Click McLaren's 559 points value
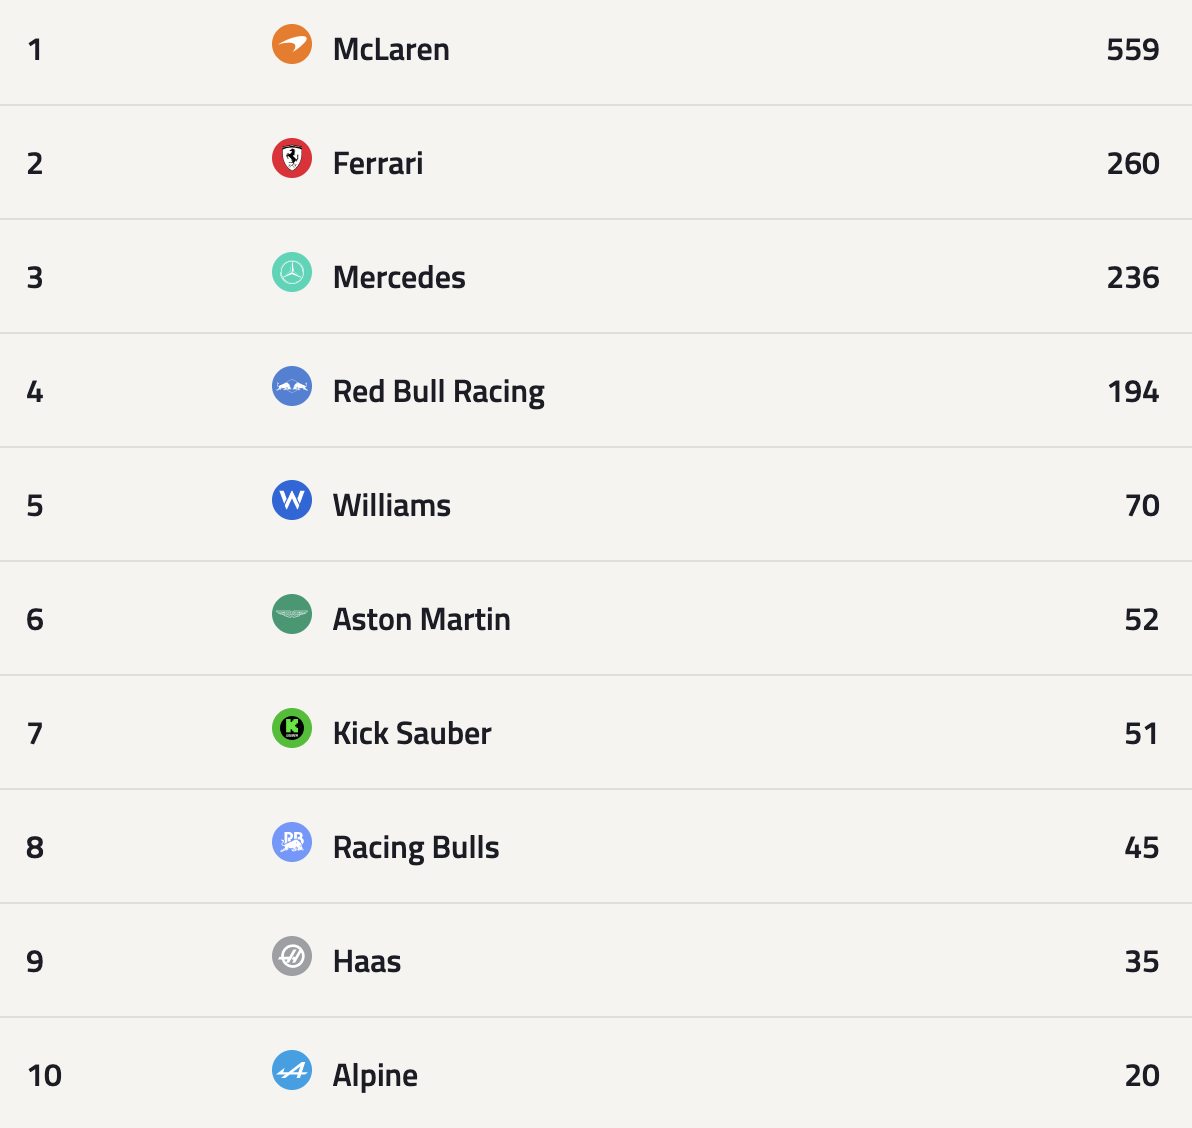 1132,49
